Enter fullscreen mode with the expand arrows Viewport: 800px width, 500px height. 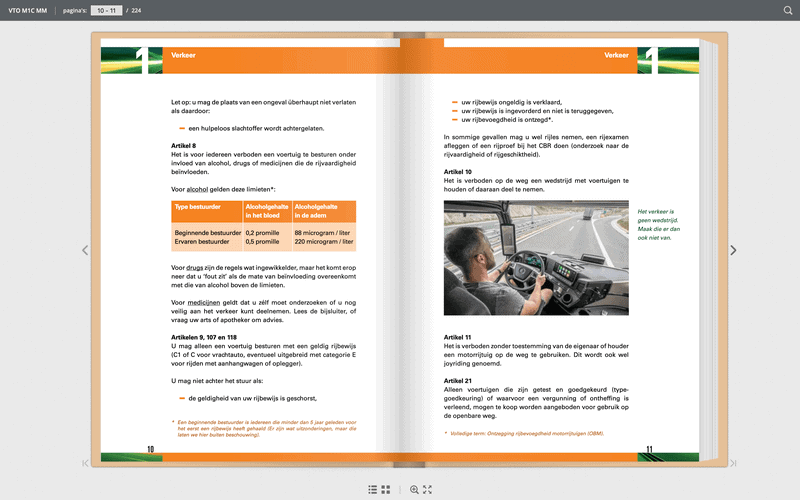click(x=428, y=490)
